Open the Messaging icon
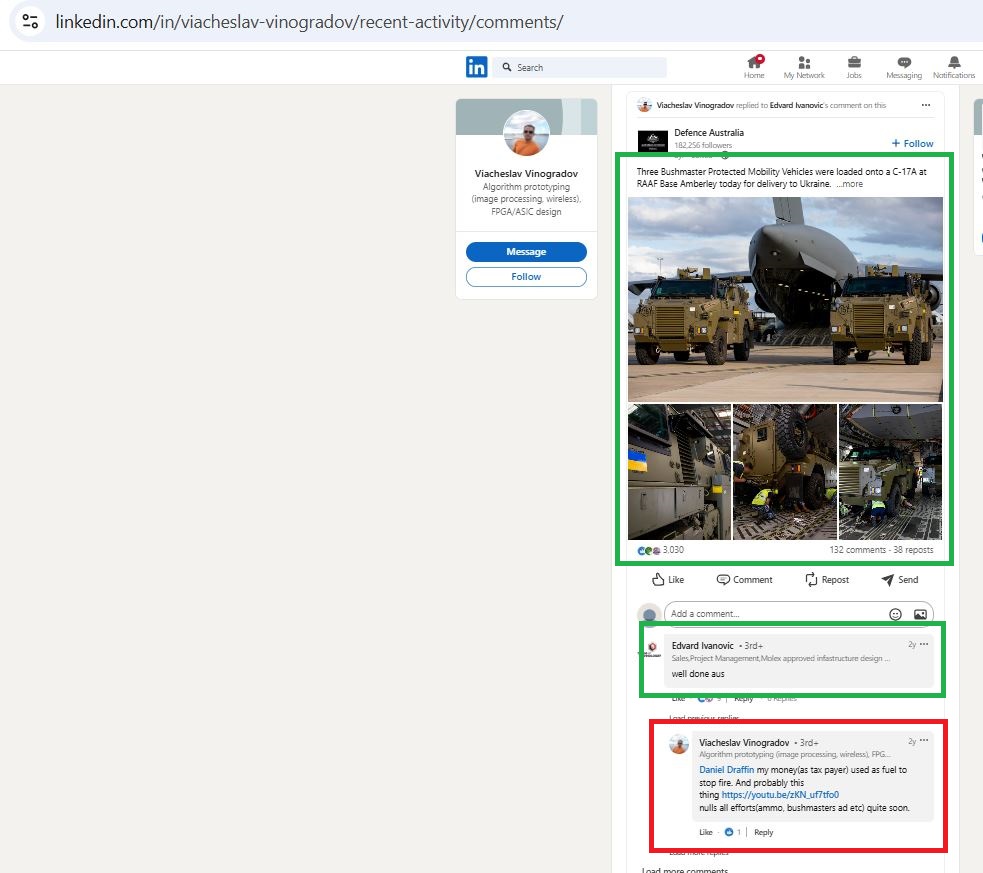Screen dimensions: 983x873 pos(904,67)
